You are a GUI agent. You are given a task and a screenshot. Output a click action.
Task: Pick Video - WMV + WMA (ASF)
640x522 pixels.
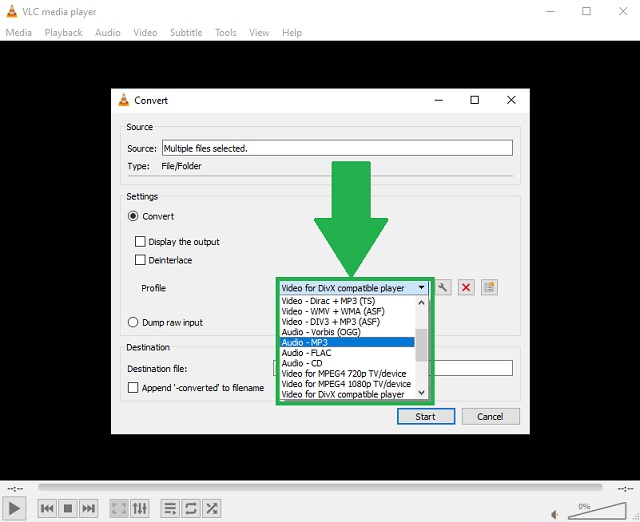347,311
